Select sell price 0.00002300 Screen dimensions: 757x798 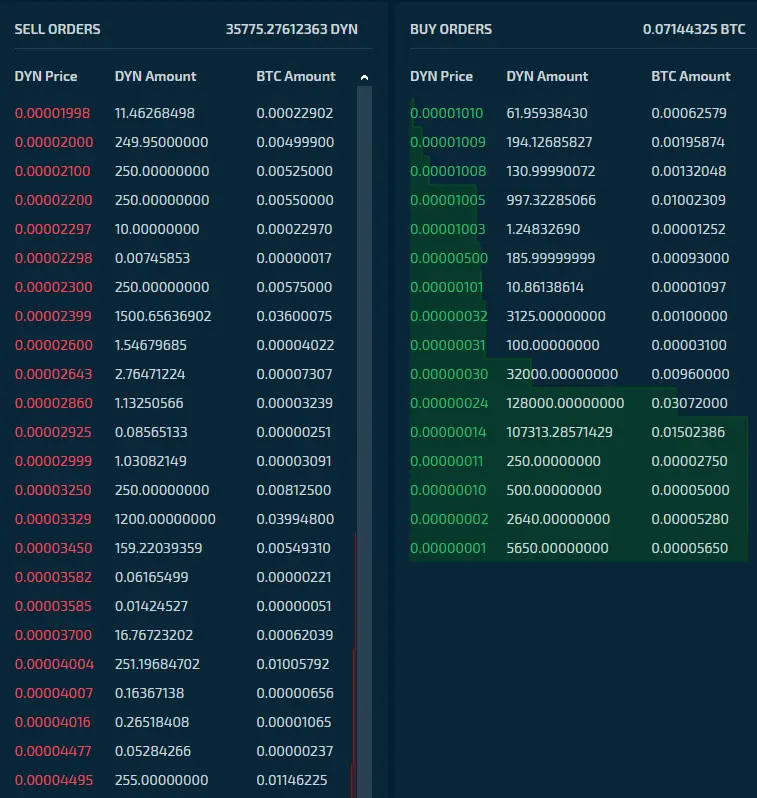click(x=53, y=287)
